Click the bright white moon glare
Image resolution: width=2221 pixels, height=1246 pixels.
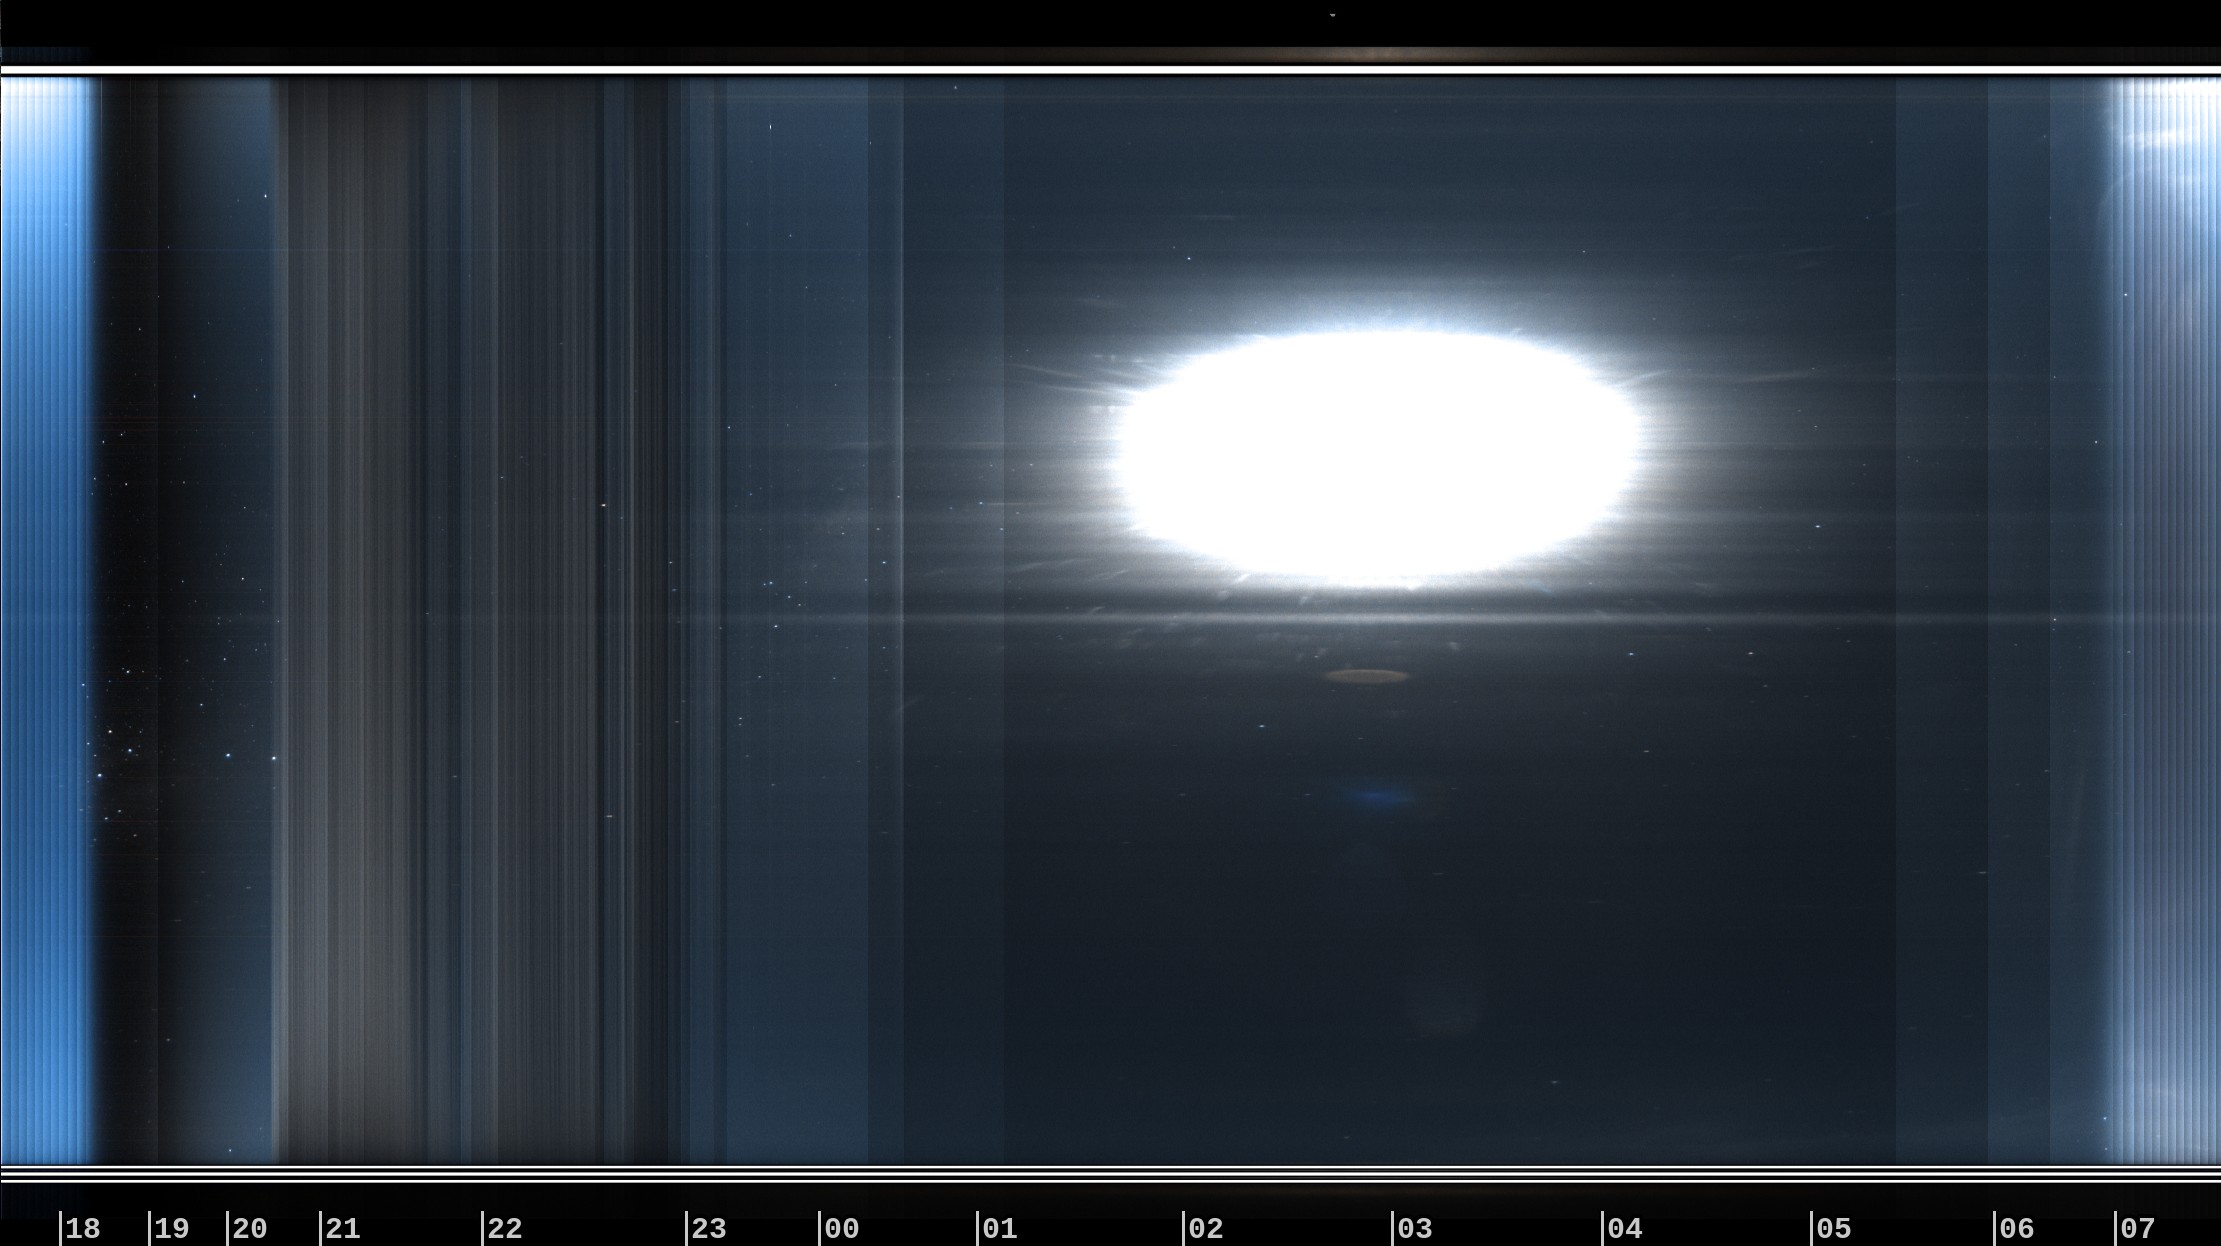(x=1379, y=457)
